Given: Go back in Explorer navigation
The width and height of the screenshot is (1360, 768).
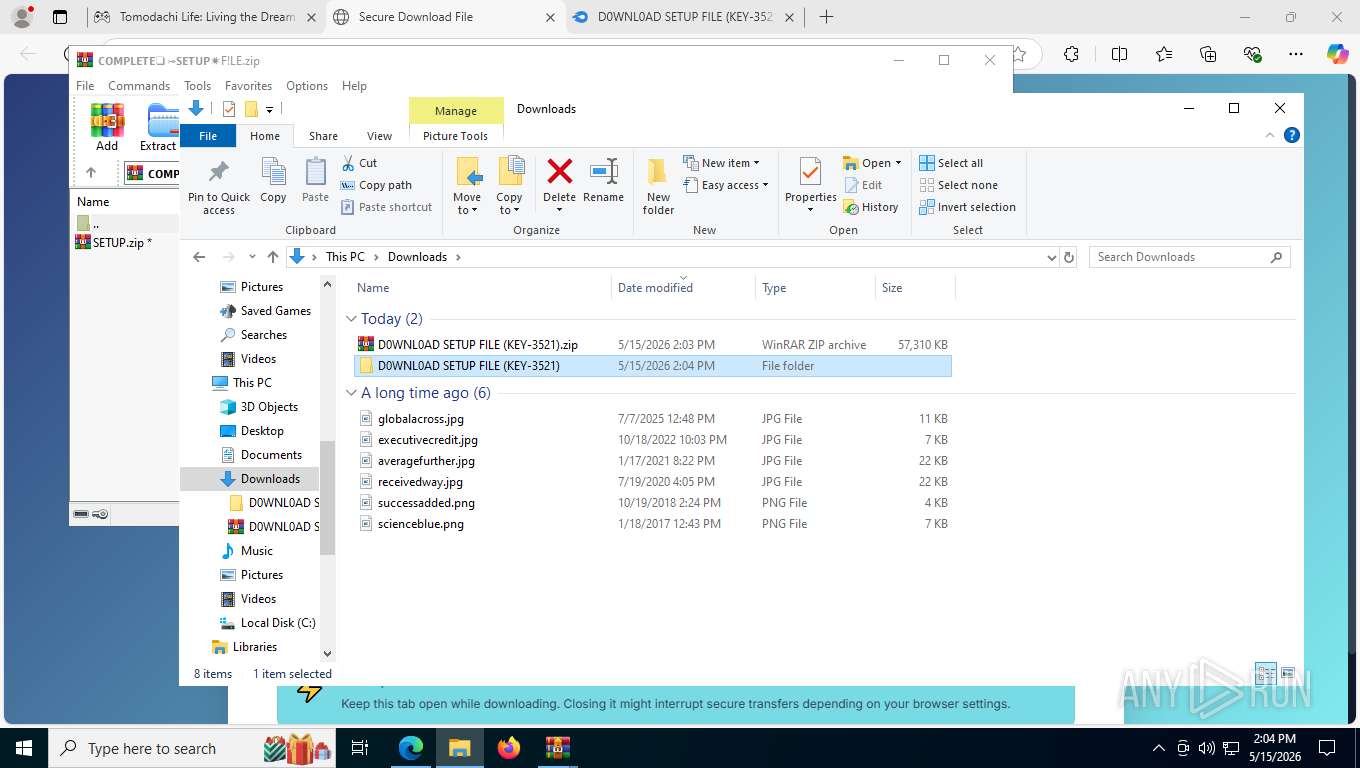Looking at the screenshot, I should (199, 257).
